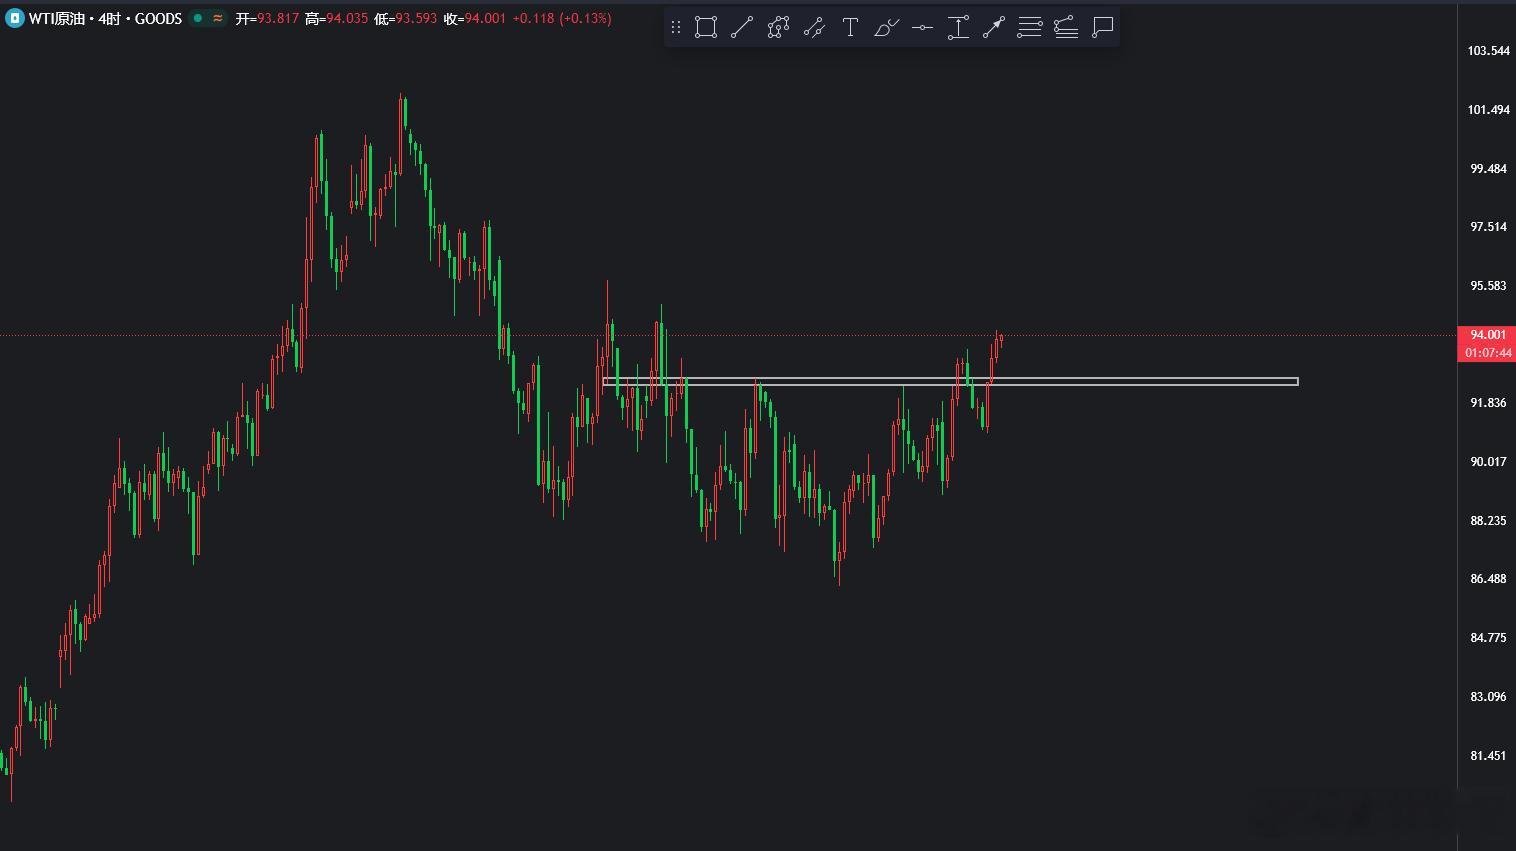Click the WTI原油 symbol title
Screen dimensions: 1516x851
click(57, 18)
